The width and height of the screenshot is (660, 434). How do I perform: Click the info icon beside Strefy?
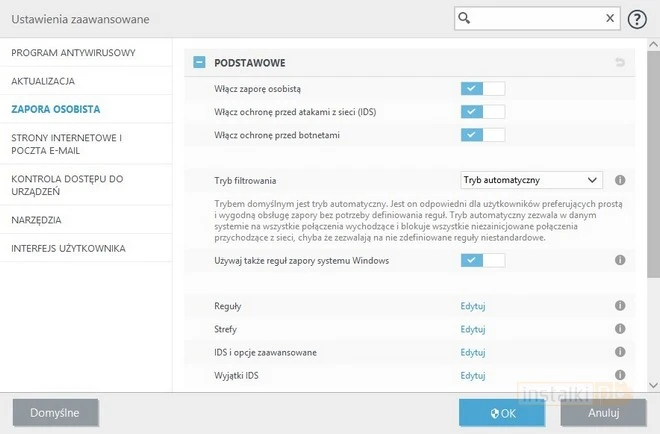[x=620, y=328]
